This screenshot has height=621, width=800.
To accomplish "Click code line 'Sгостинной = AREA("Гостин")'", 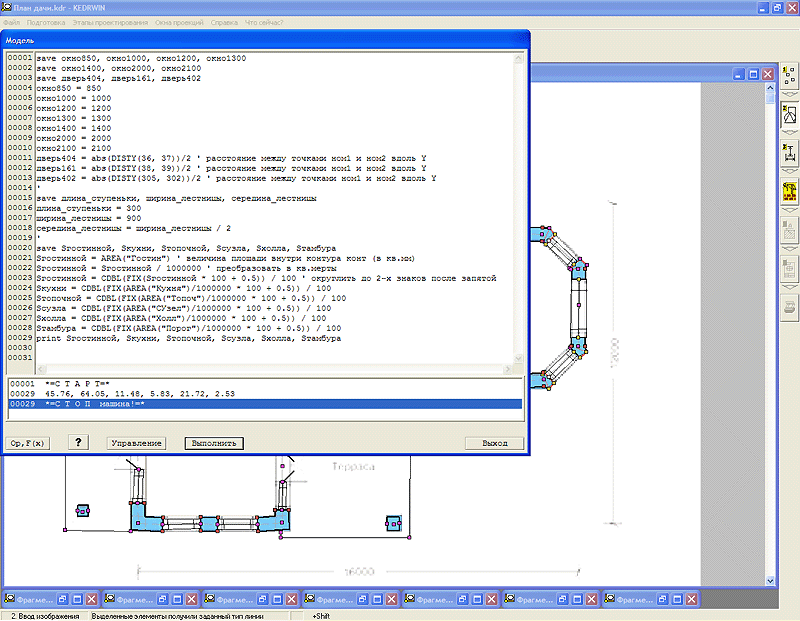I will tap(226, 258).
